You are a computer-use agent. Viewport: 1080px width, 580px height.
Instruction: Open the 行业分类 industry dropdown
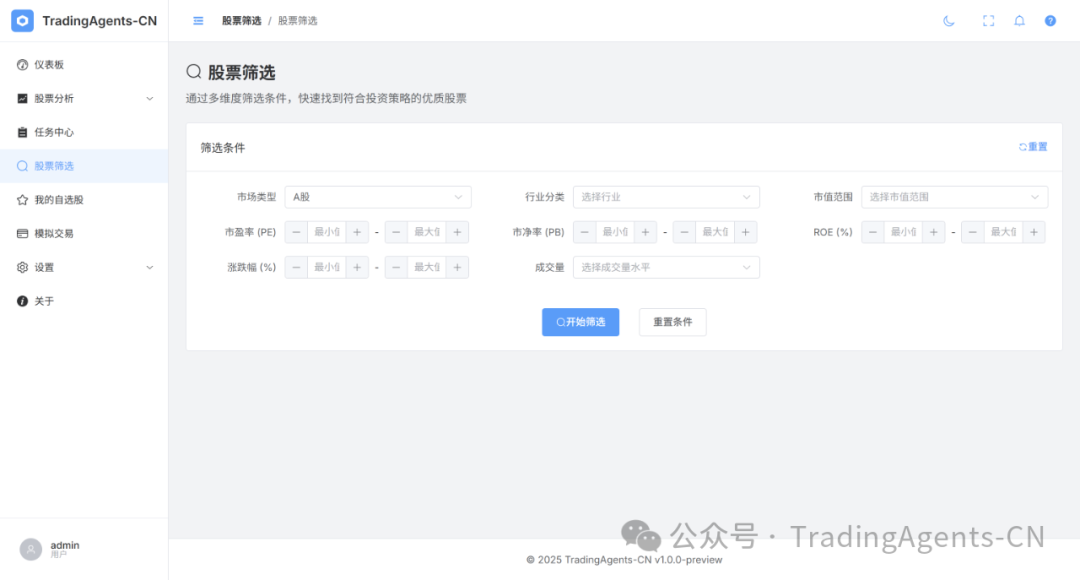point(665,197)
